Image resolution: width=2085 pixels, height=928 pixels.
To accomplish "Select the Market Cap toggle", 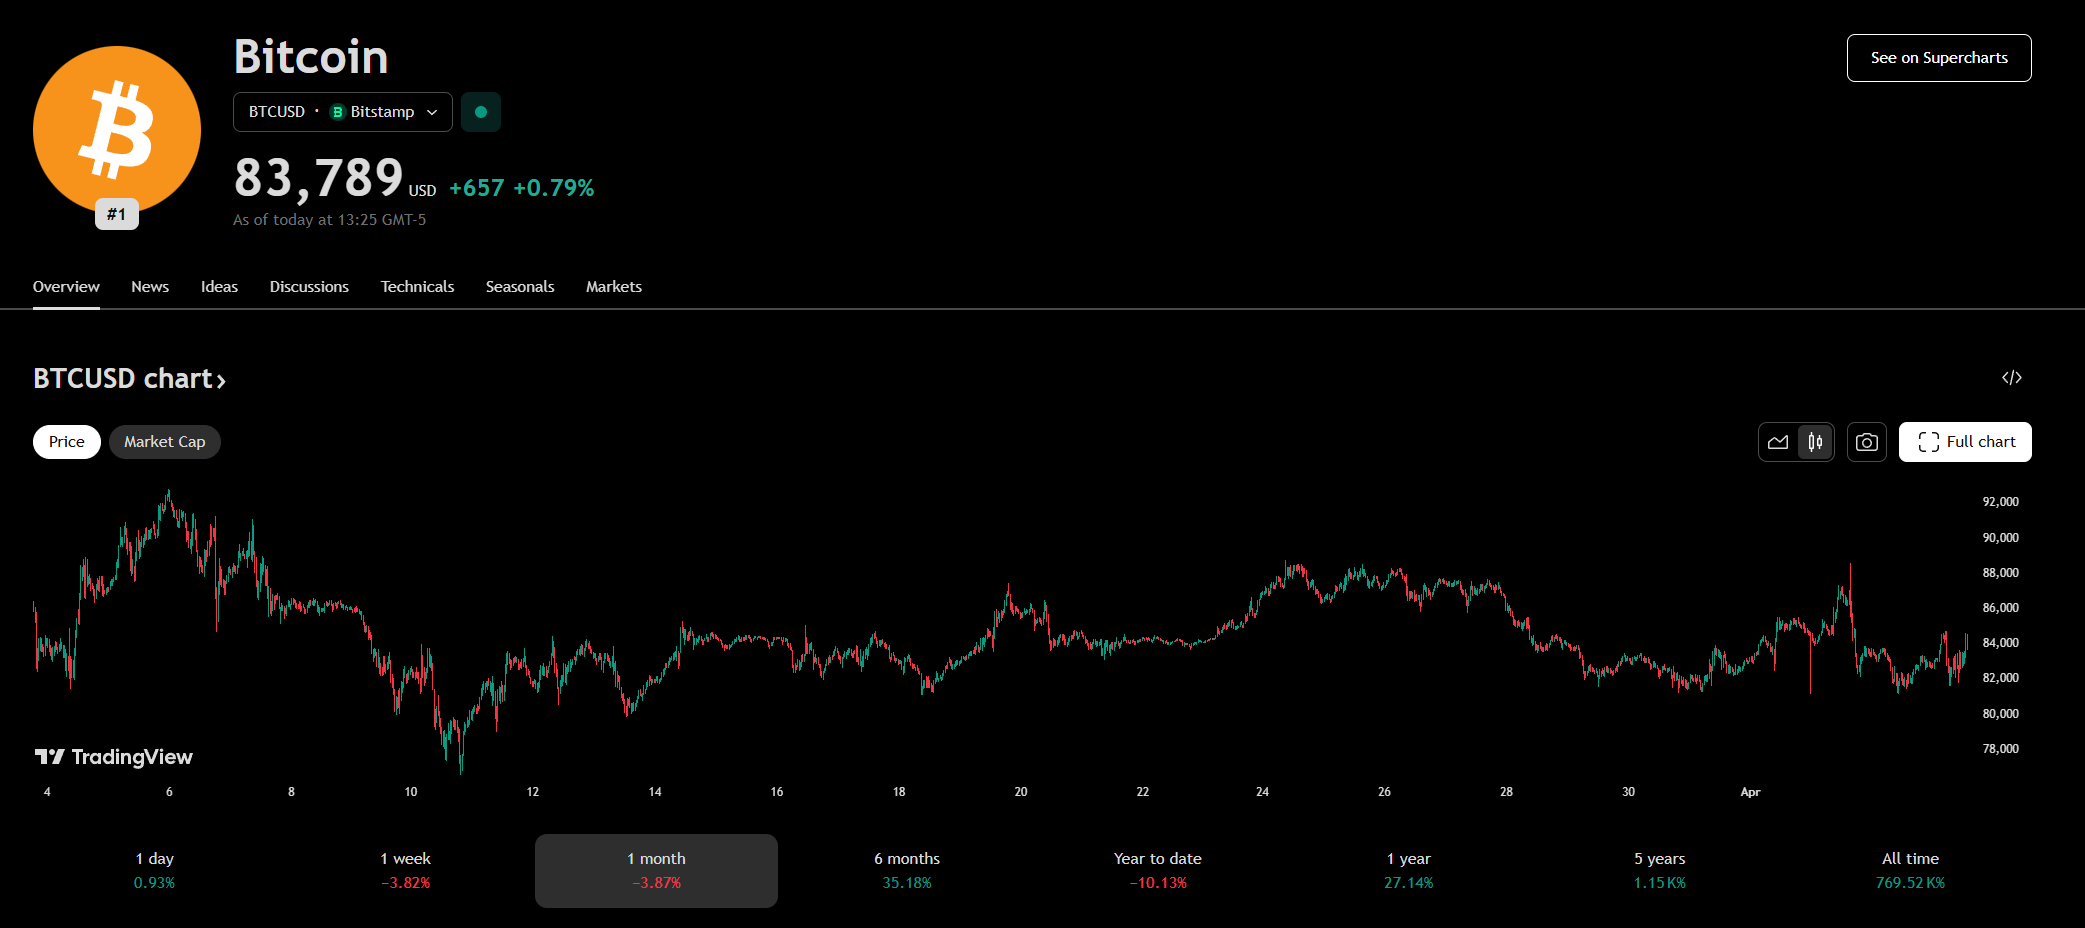I will click(165, 442).
